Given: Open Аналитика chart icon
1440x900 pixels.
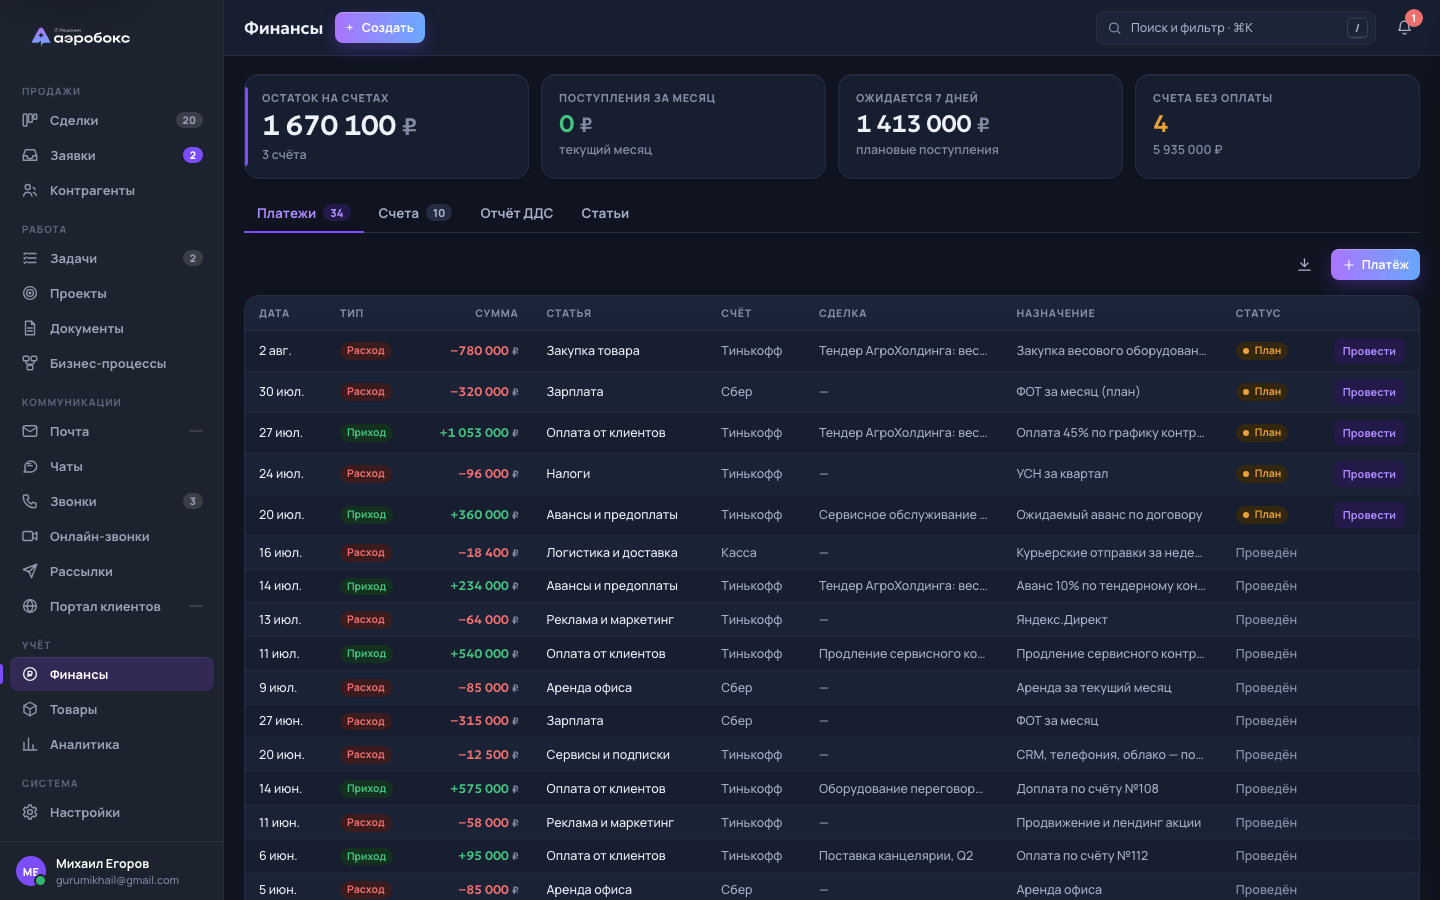Looking at the screenshot, I should point(30,744).
